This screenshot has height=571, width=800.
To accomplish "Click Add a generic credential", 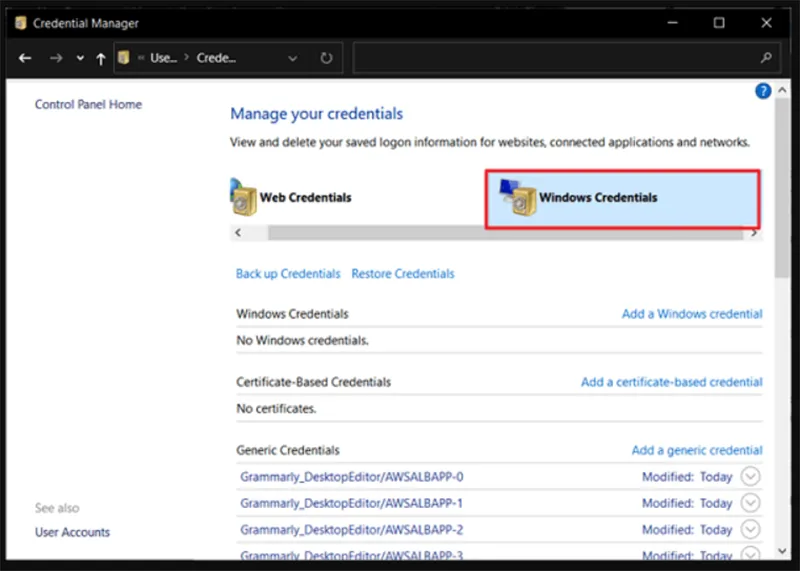I will pyautogui.click(x=697, y=450).
